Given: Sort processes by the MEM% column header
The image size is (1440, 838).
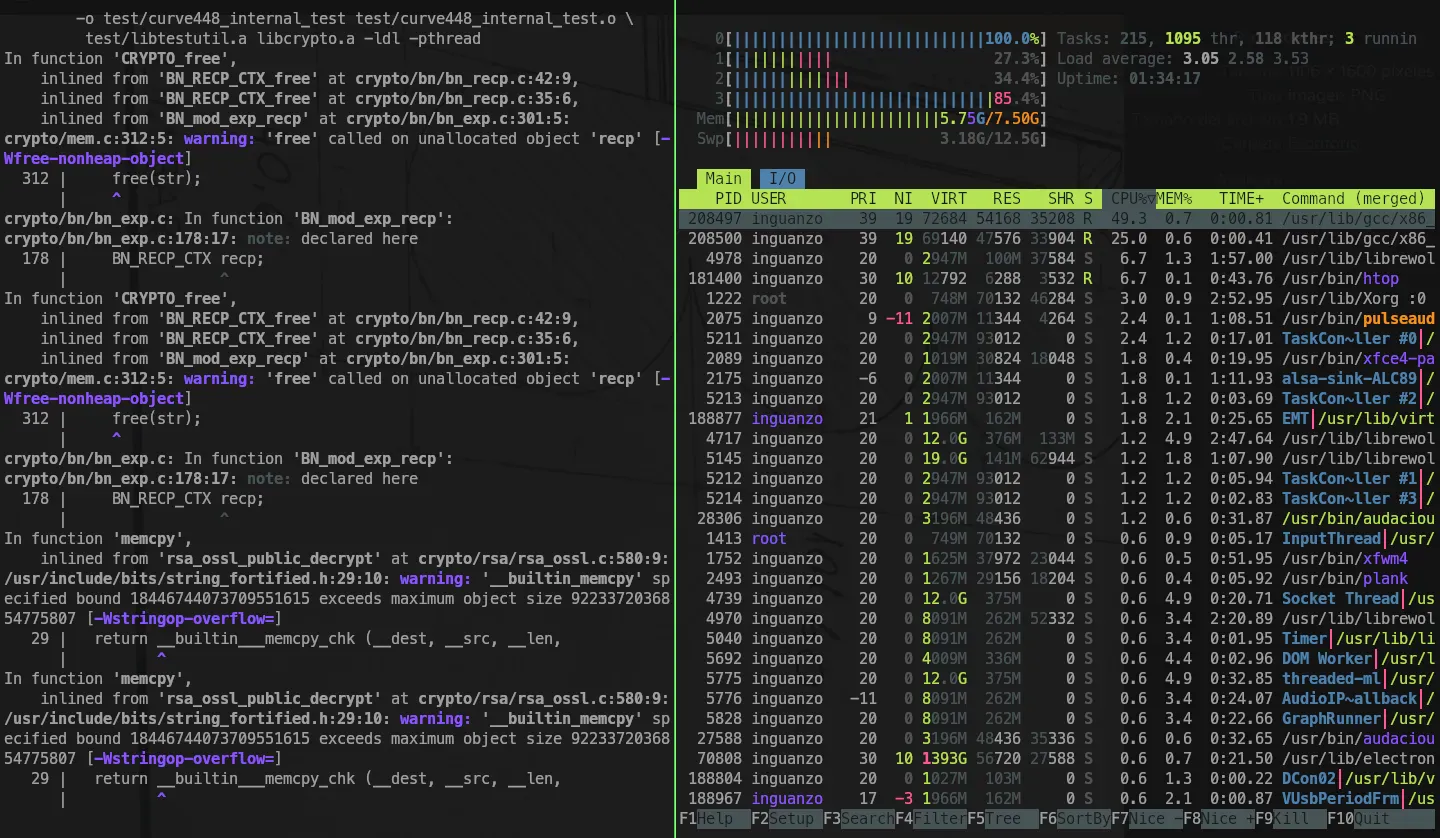Looking at the screenshot, I should 1178,199.
